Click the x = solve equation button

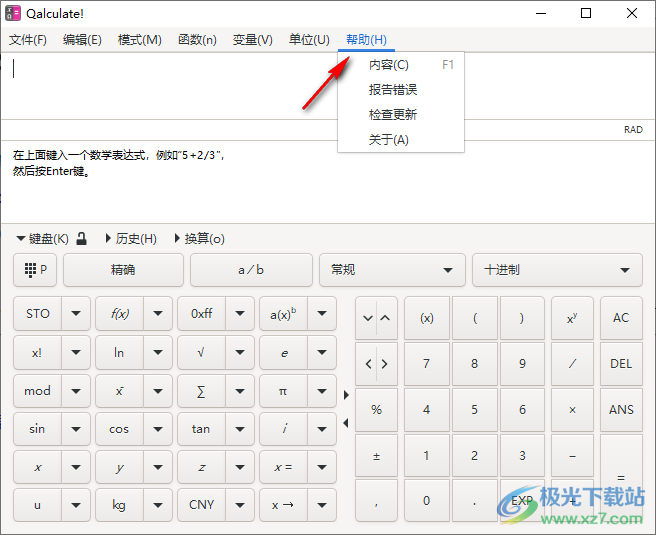click(x=283, y=467)
